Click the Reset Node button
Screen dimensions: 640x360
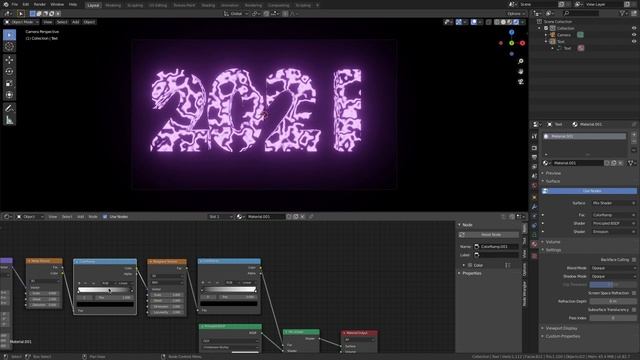pos(489,235)
